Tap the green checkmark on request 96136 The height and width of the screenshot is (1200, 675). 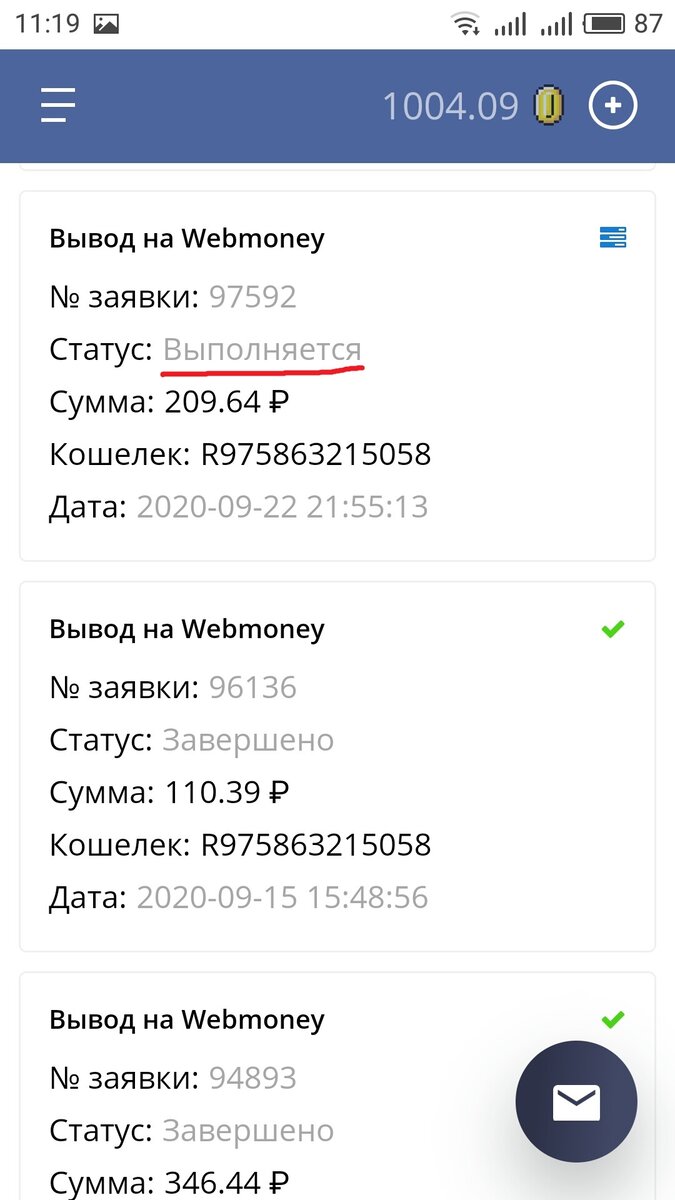(612, 629)
